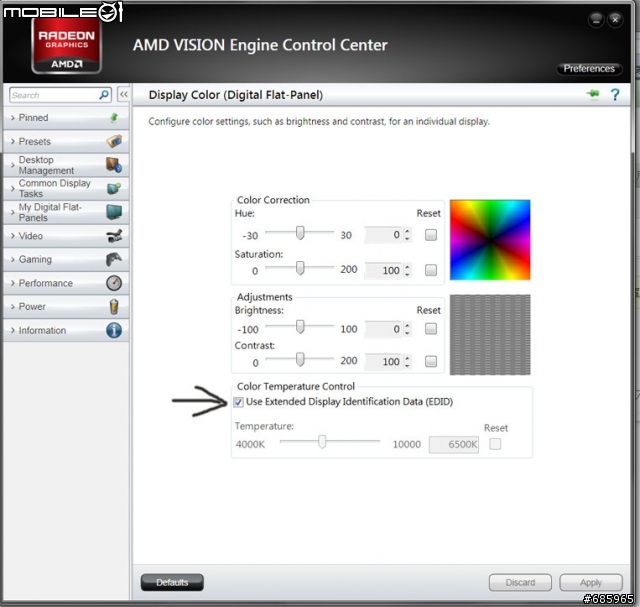Click the Defaults button
Image resolution: width=640 pixels, height=607 pixels.
172,583
